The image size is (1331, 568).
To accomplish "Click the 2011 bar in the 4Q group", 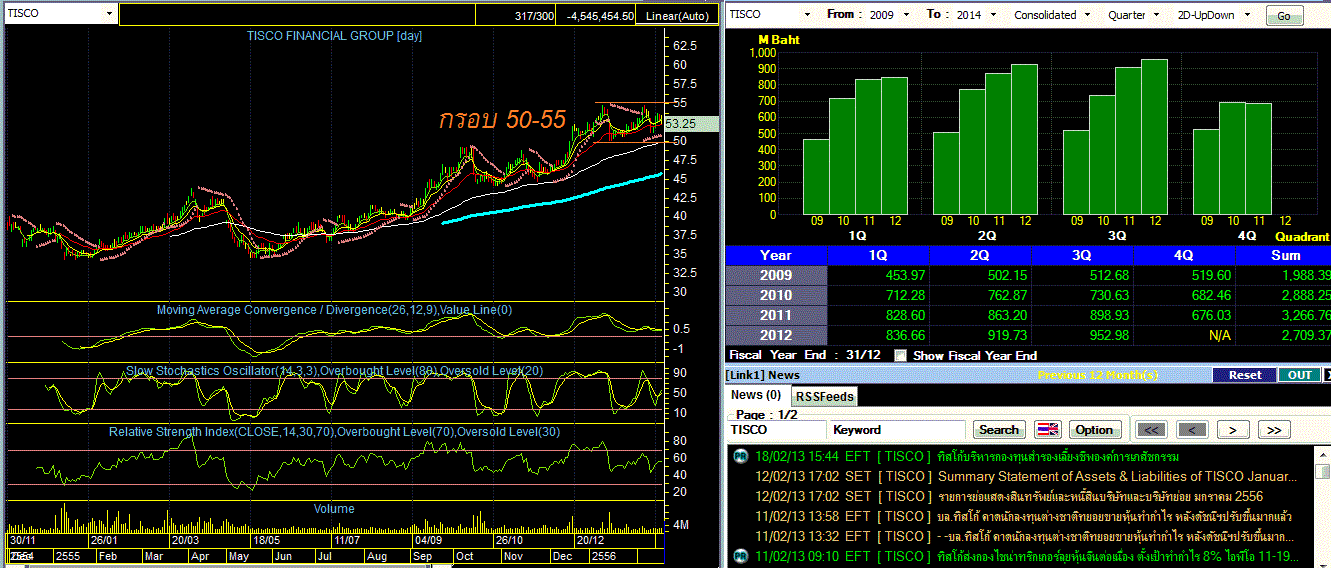I will click(1257, 159).
